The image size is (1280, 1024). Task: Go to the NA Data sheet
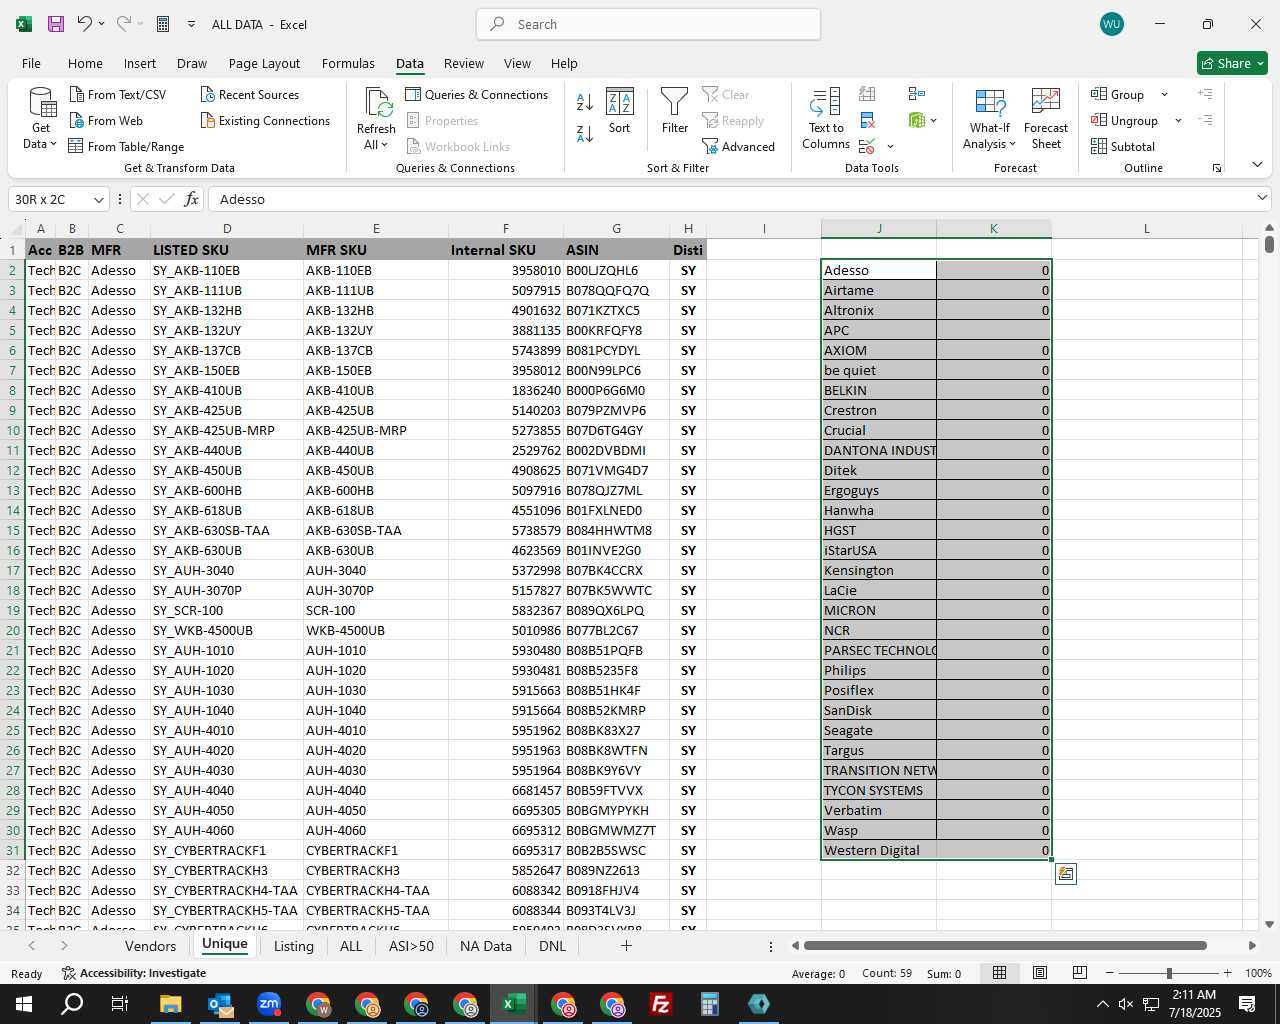[485, 946]
